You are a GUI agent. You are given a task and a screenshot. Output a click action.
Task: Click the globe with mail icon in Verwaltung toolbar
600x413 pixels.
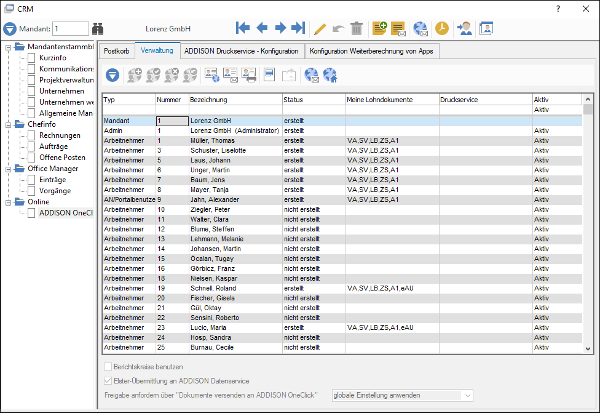312,75
